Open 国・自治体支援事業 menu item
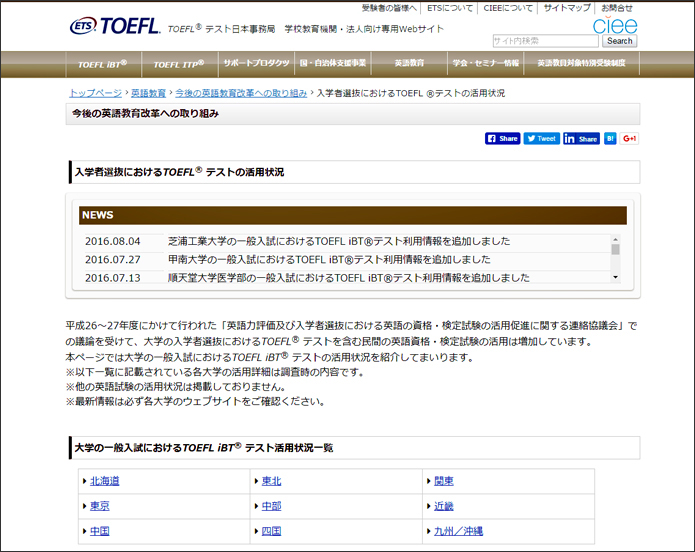 point(333,63)
